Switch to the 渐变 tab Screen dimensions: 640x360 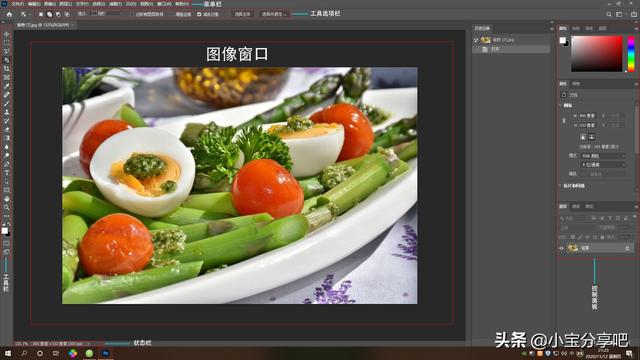[x=589, y=29]
